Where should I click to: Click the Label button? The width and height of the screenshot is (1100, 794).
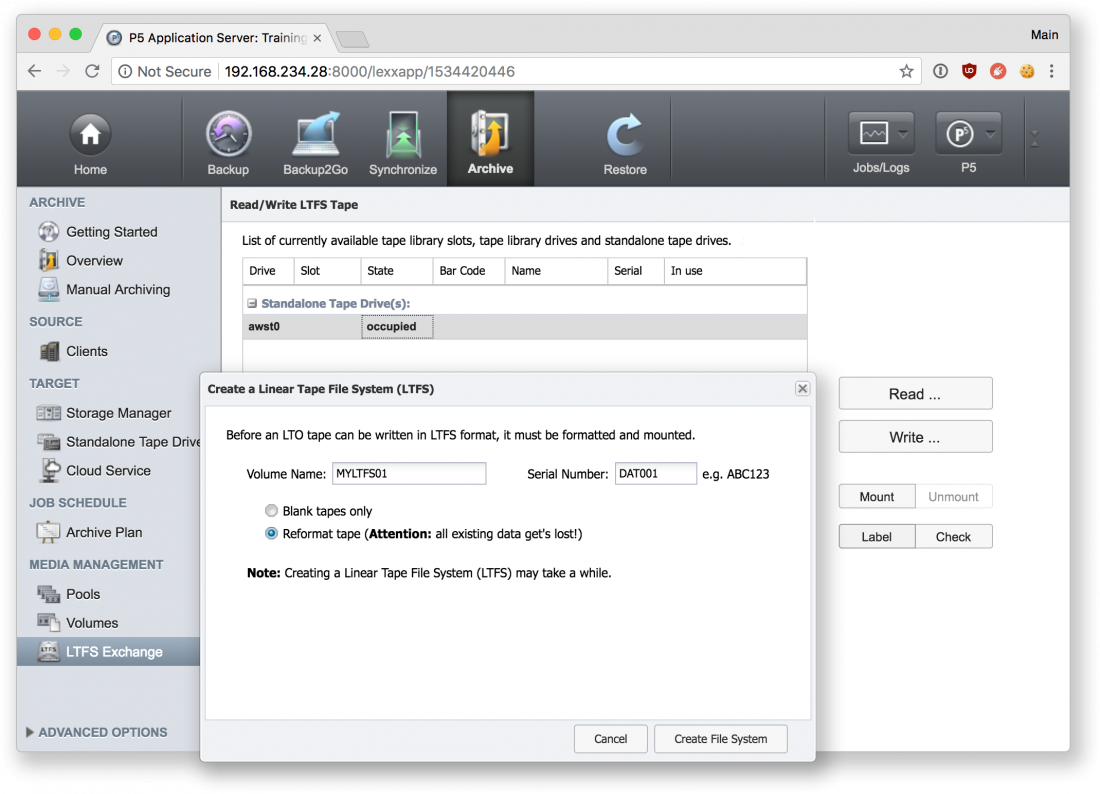pyautogui.click(x=876, y=536)
